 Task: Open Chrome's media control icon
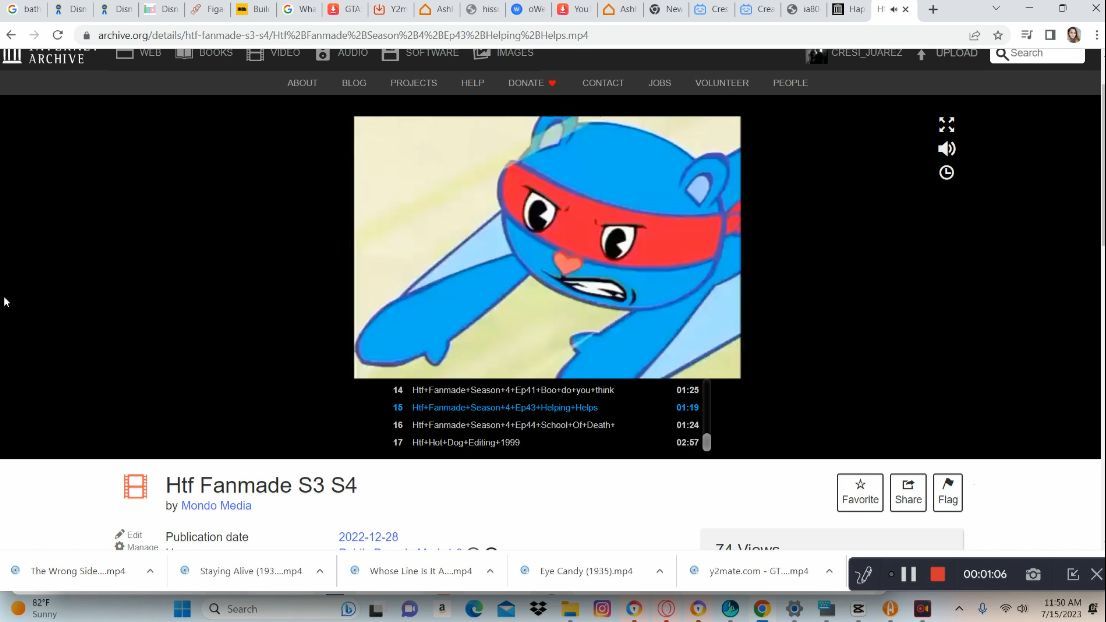tap(1026, 35)
